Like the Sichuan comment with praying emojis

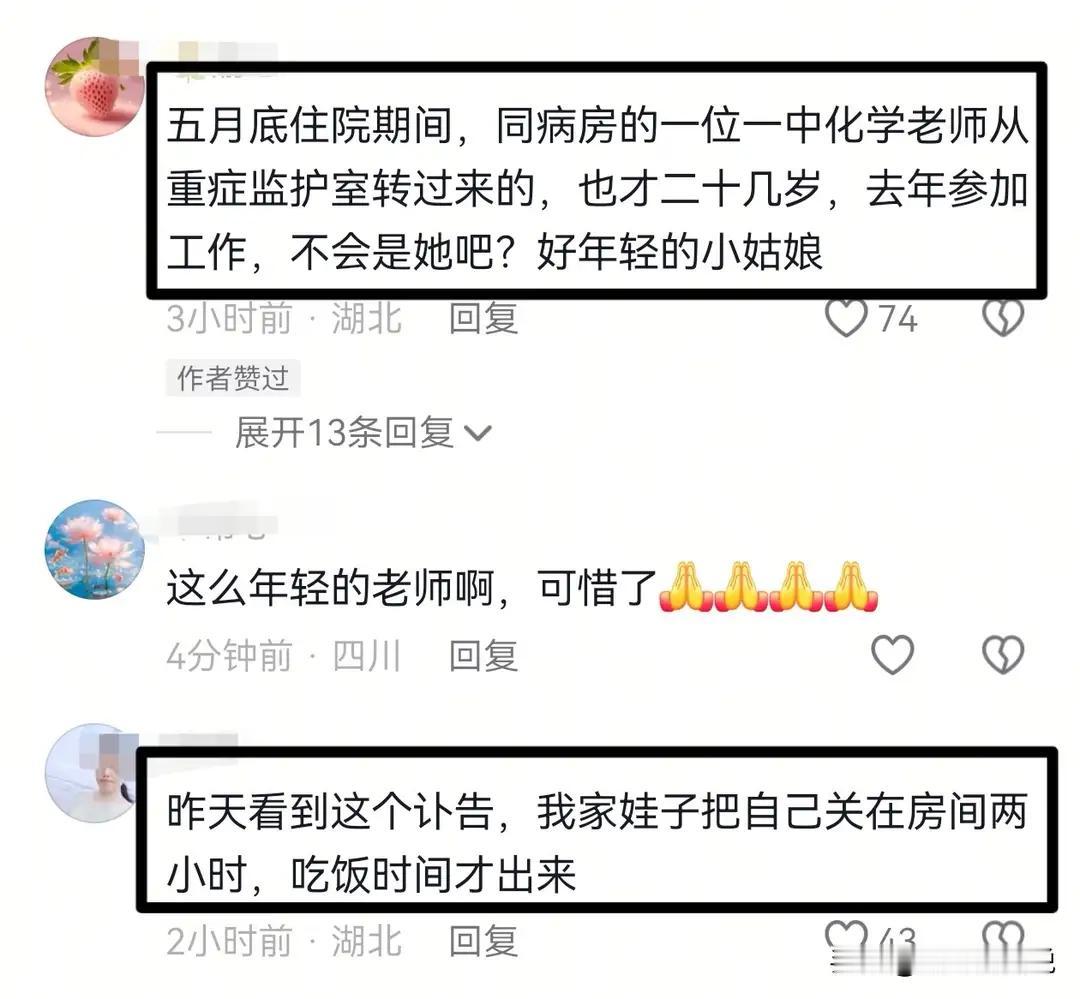[893, 654]
